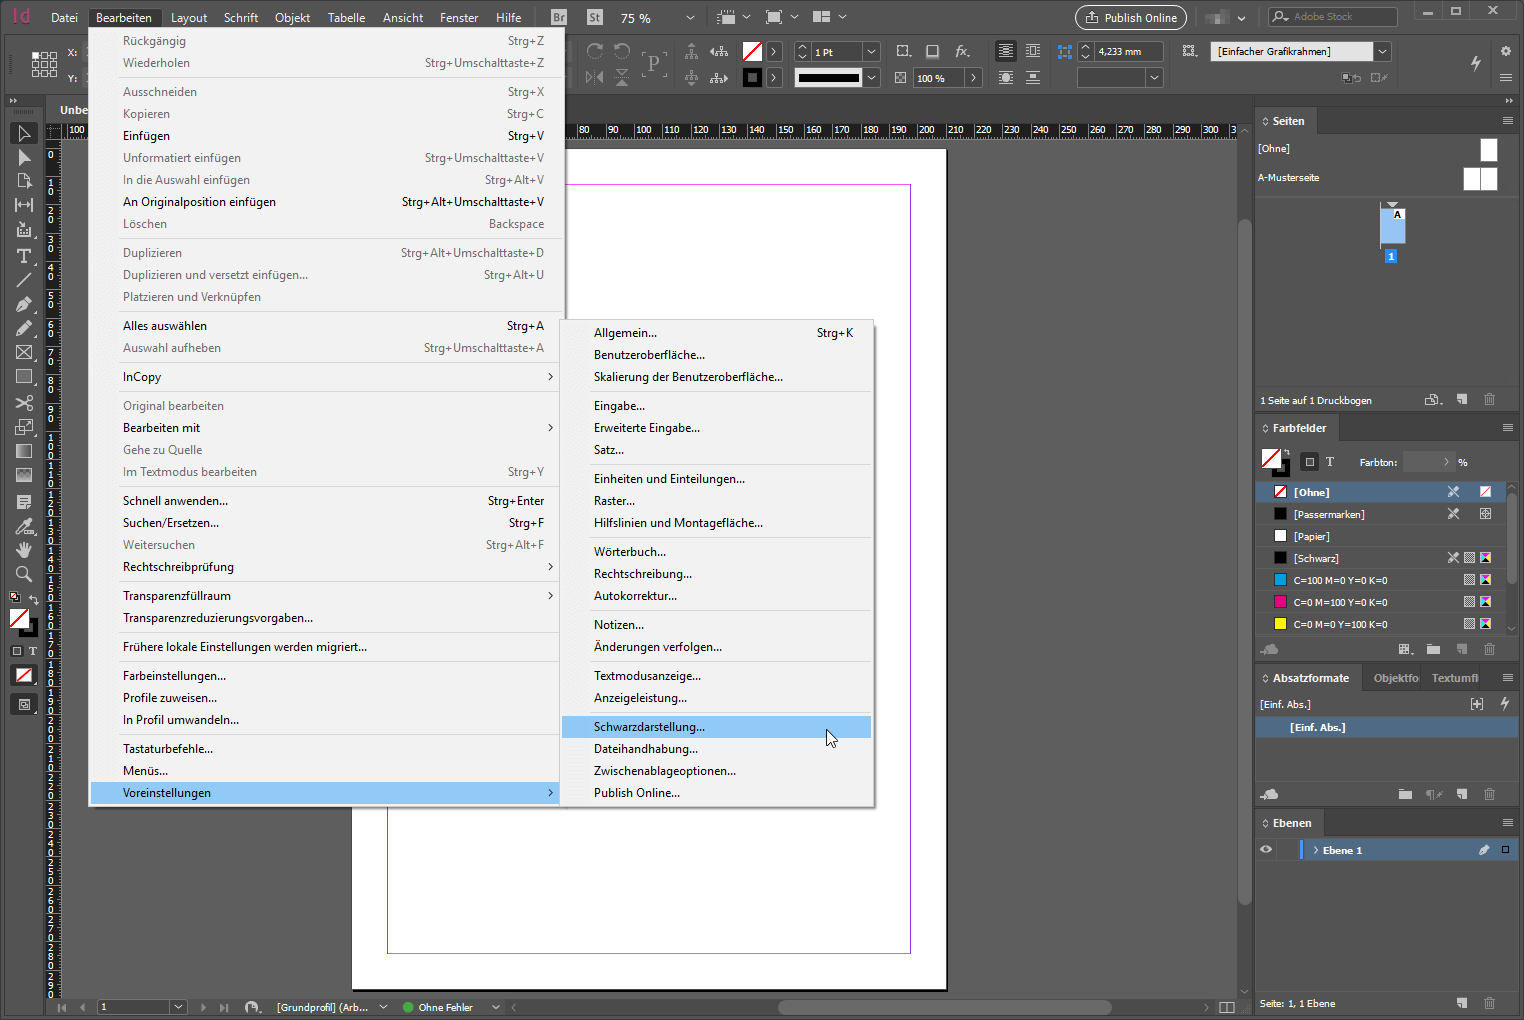The height and width of the screenshot is (1020, 1524).
Task: Toggle container formatting square in Farbfelder
Action: [x=1310, y=462]
